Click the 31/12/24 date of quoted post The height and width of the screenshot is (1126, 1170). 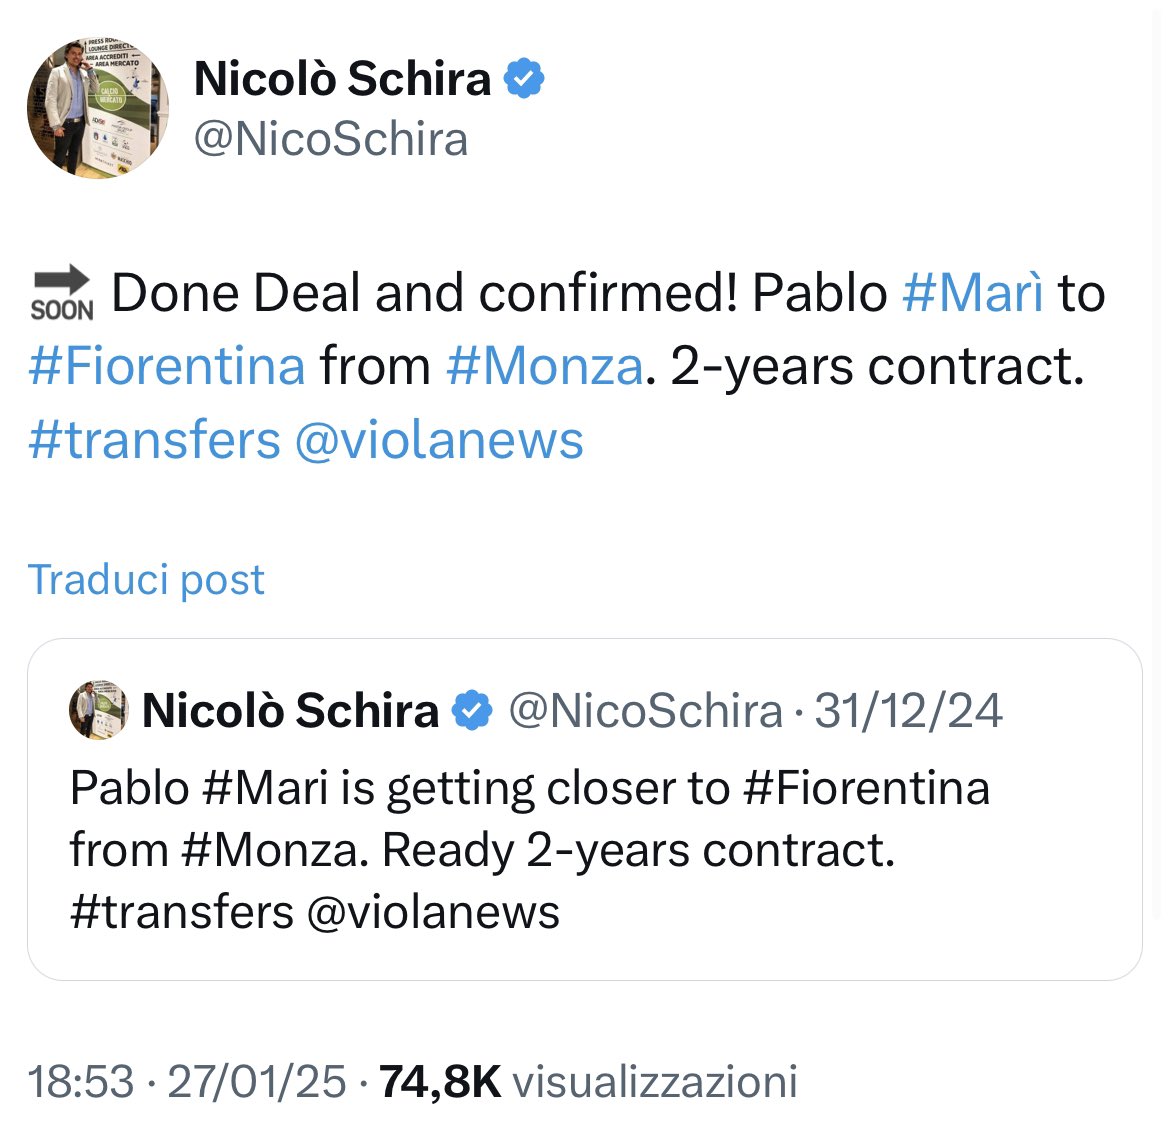[x=908, y=710]
